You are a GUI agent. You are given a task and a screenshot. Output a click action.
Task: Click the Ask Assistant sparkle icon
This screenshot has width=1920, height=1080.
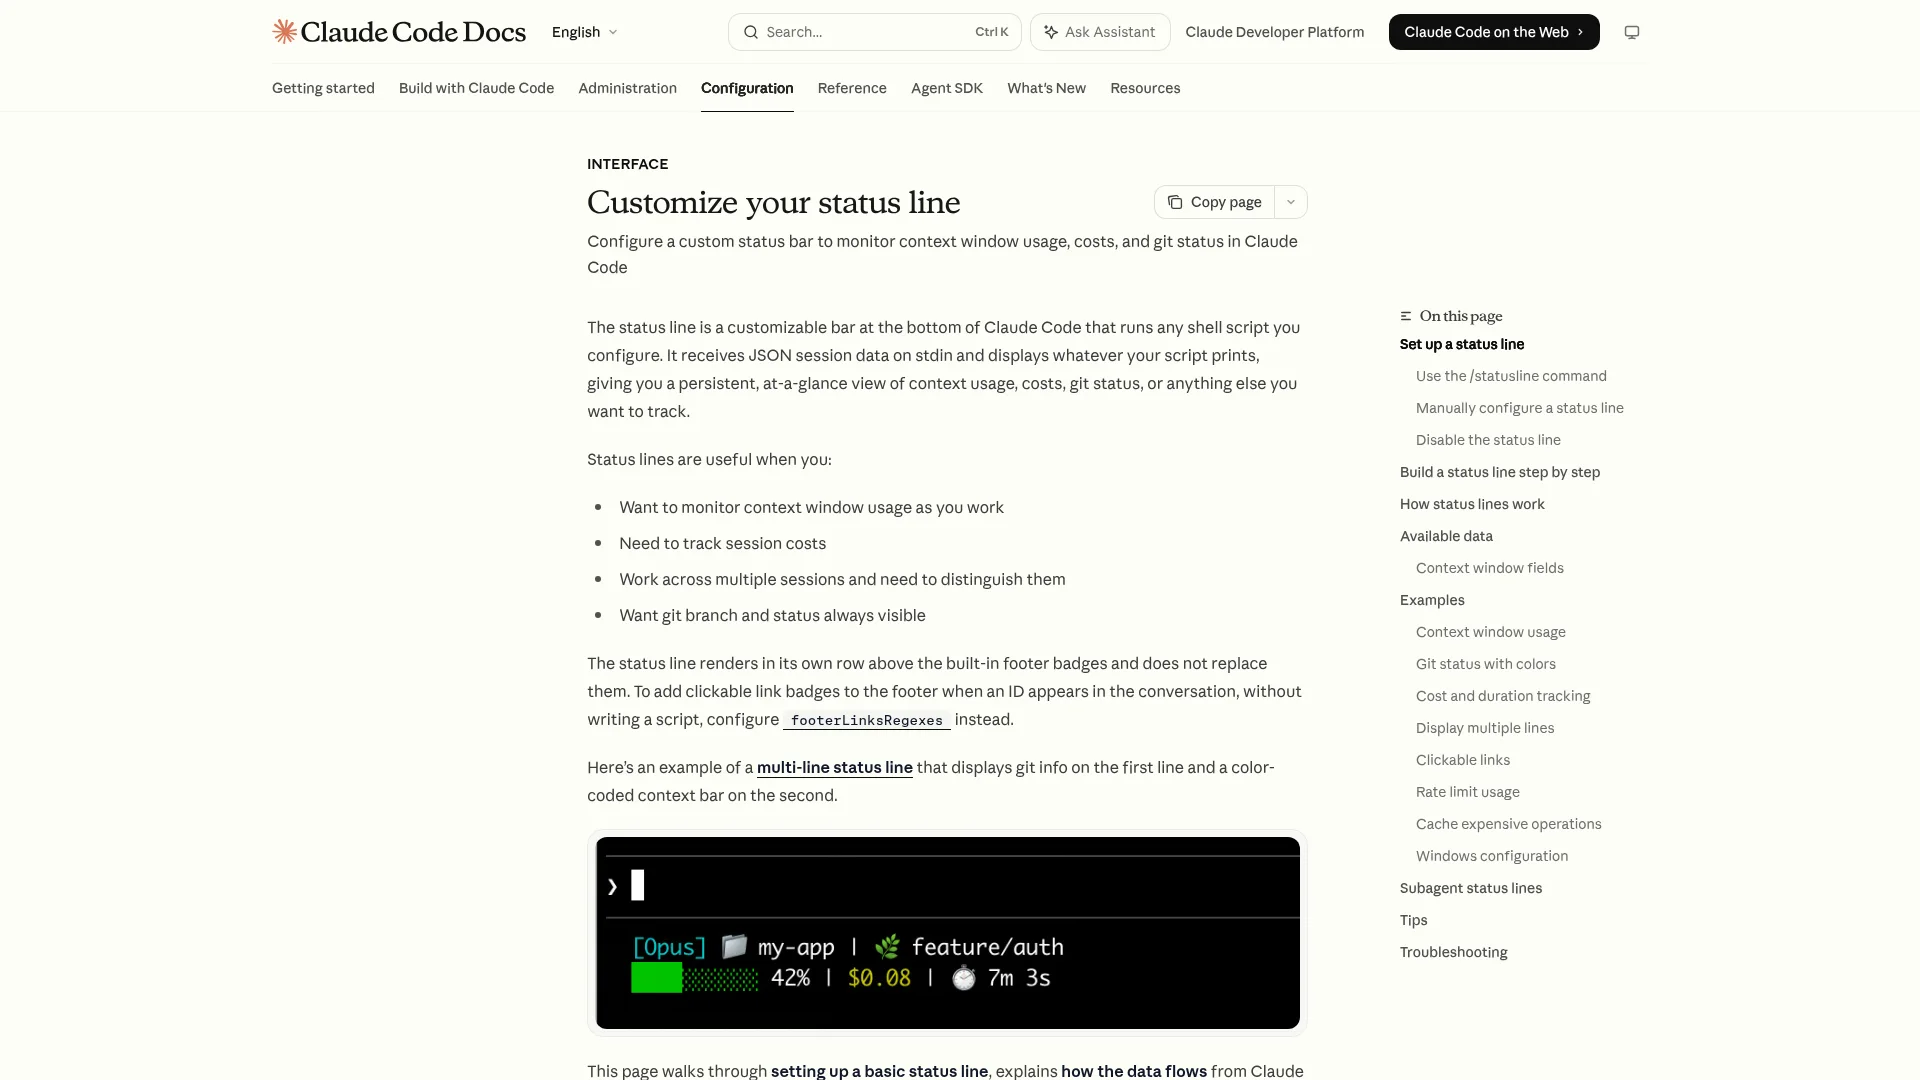[1051, 32]
